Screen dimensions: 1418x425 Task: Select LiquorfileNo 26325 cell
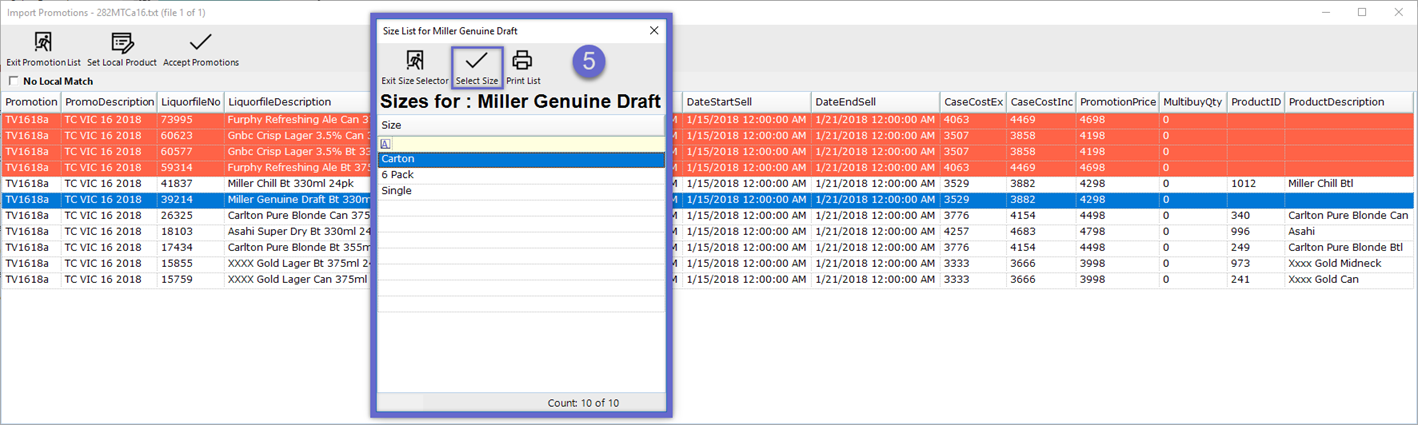[x=191, y=216]
